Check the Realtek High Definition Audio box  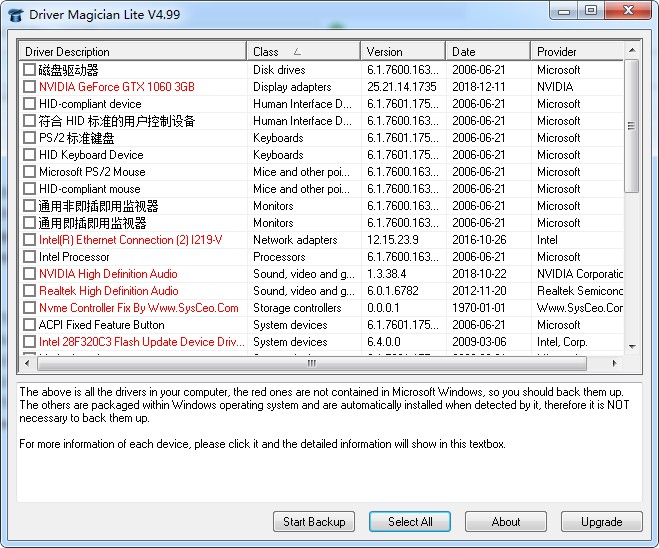[x=29, y=291]
